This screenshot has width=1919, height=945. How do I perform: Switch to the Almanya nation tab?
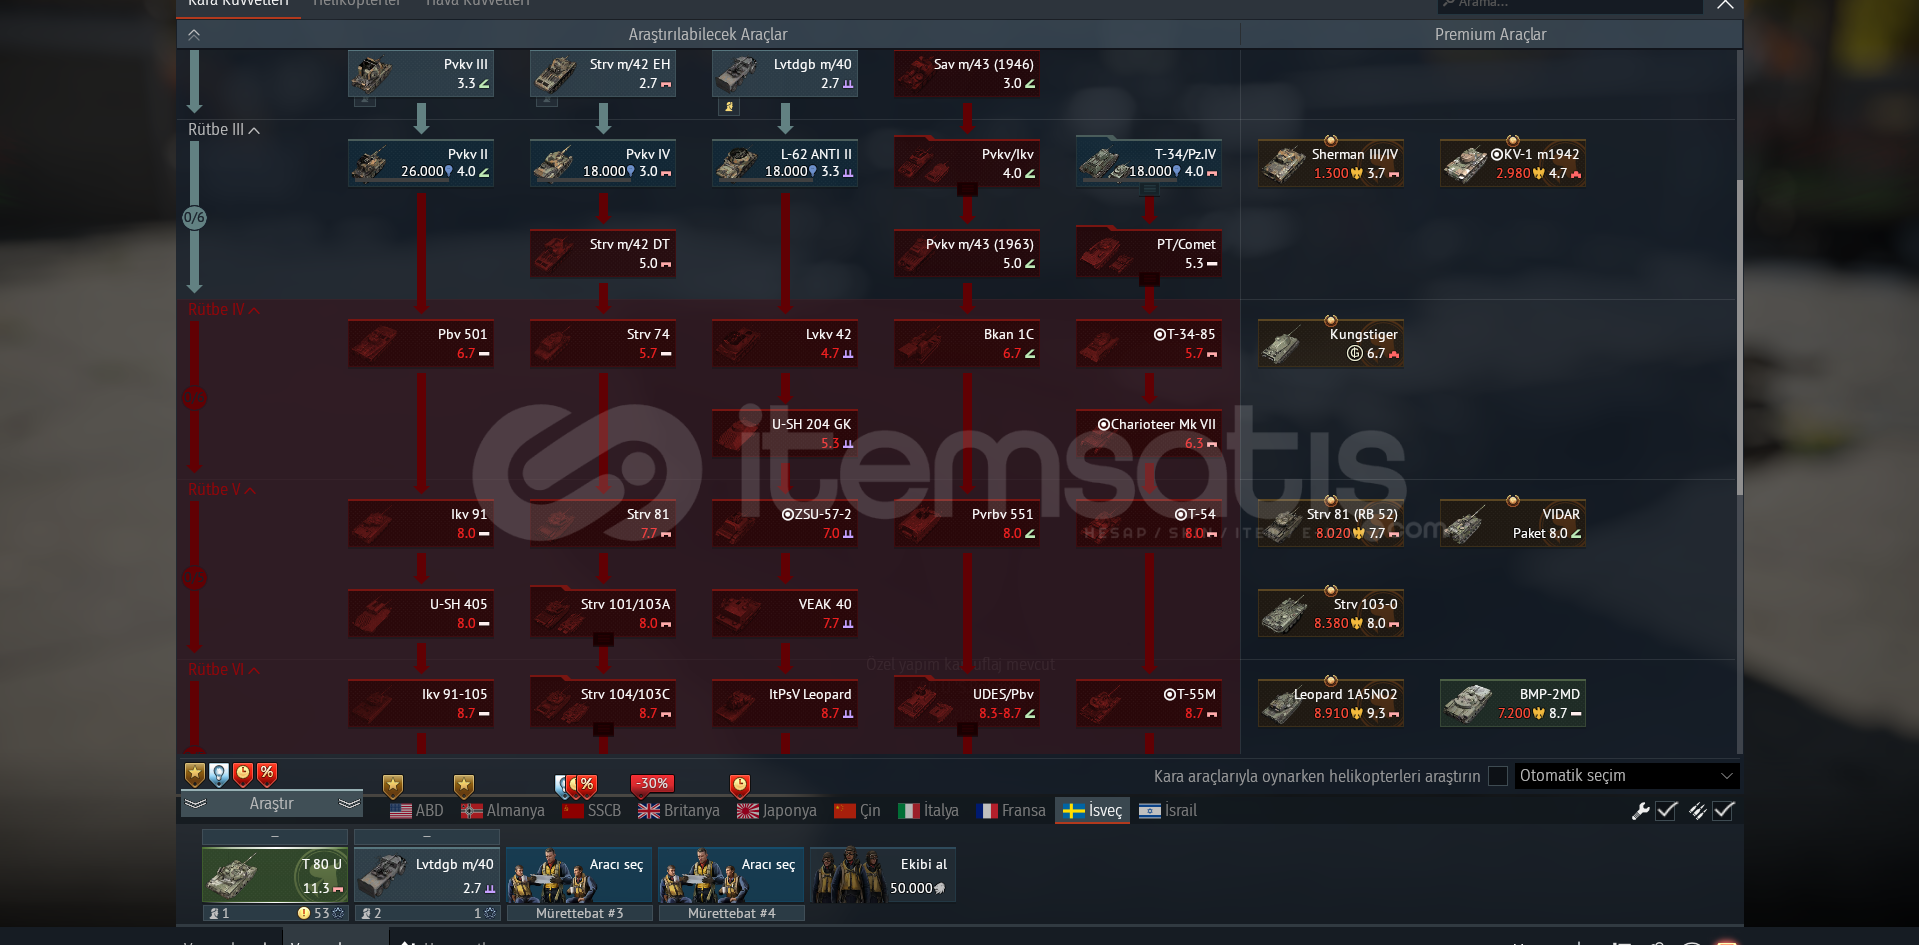[503, 811]
